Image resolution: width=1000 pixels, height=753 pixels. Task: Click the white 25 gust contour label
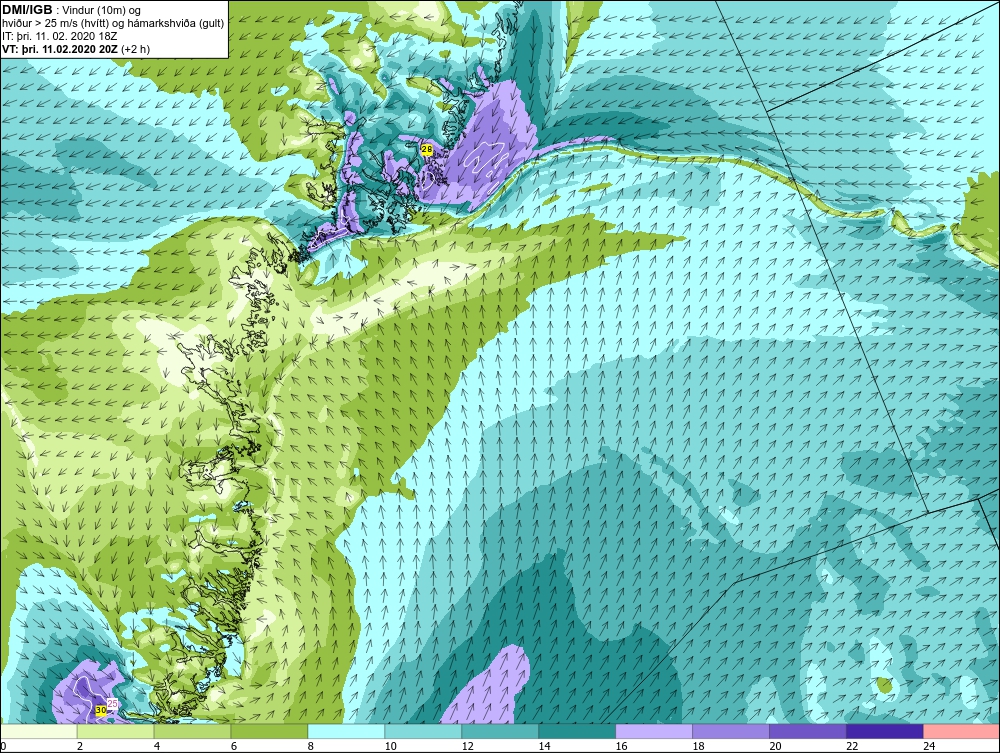coord(112,704)
